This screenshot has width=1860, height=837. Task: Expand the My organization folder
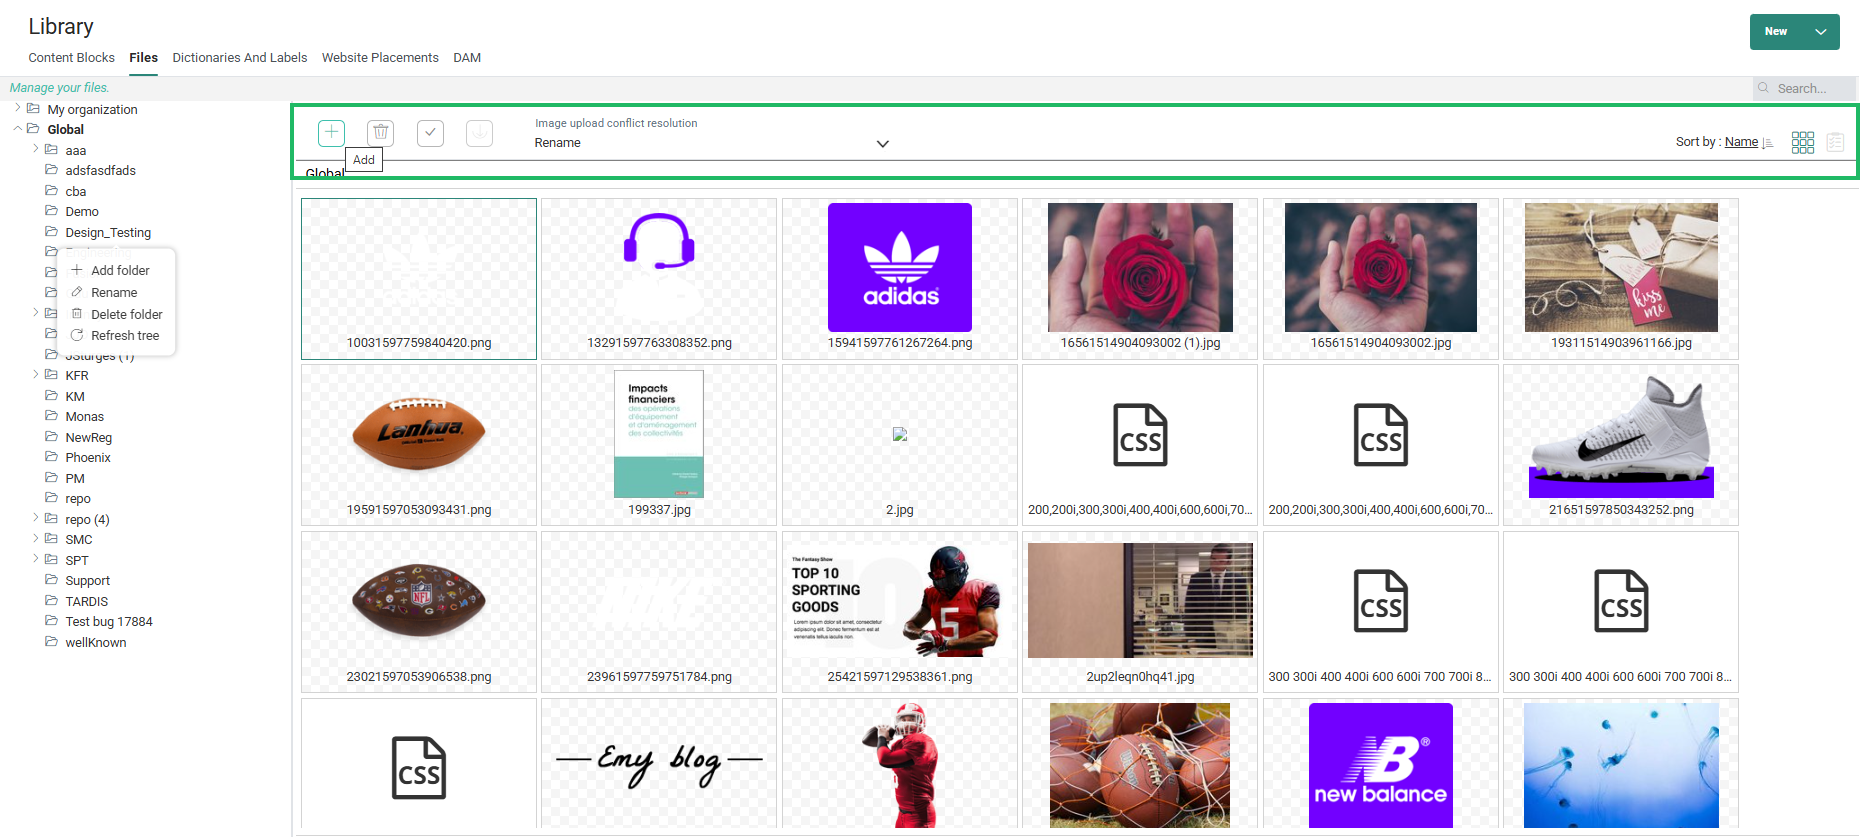[x=18, y=109]
